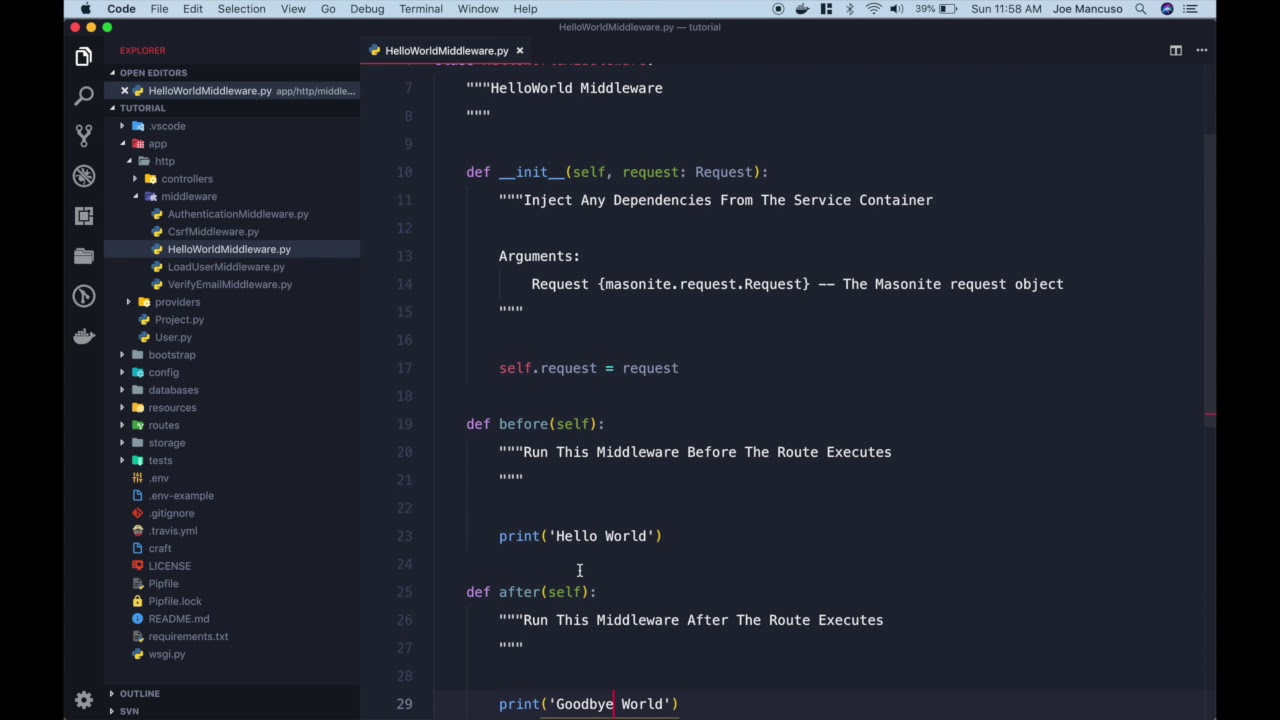Open the Apple menu
Screen dimensions: 1280x720
(x=85, y=9)
